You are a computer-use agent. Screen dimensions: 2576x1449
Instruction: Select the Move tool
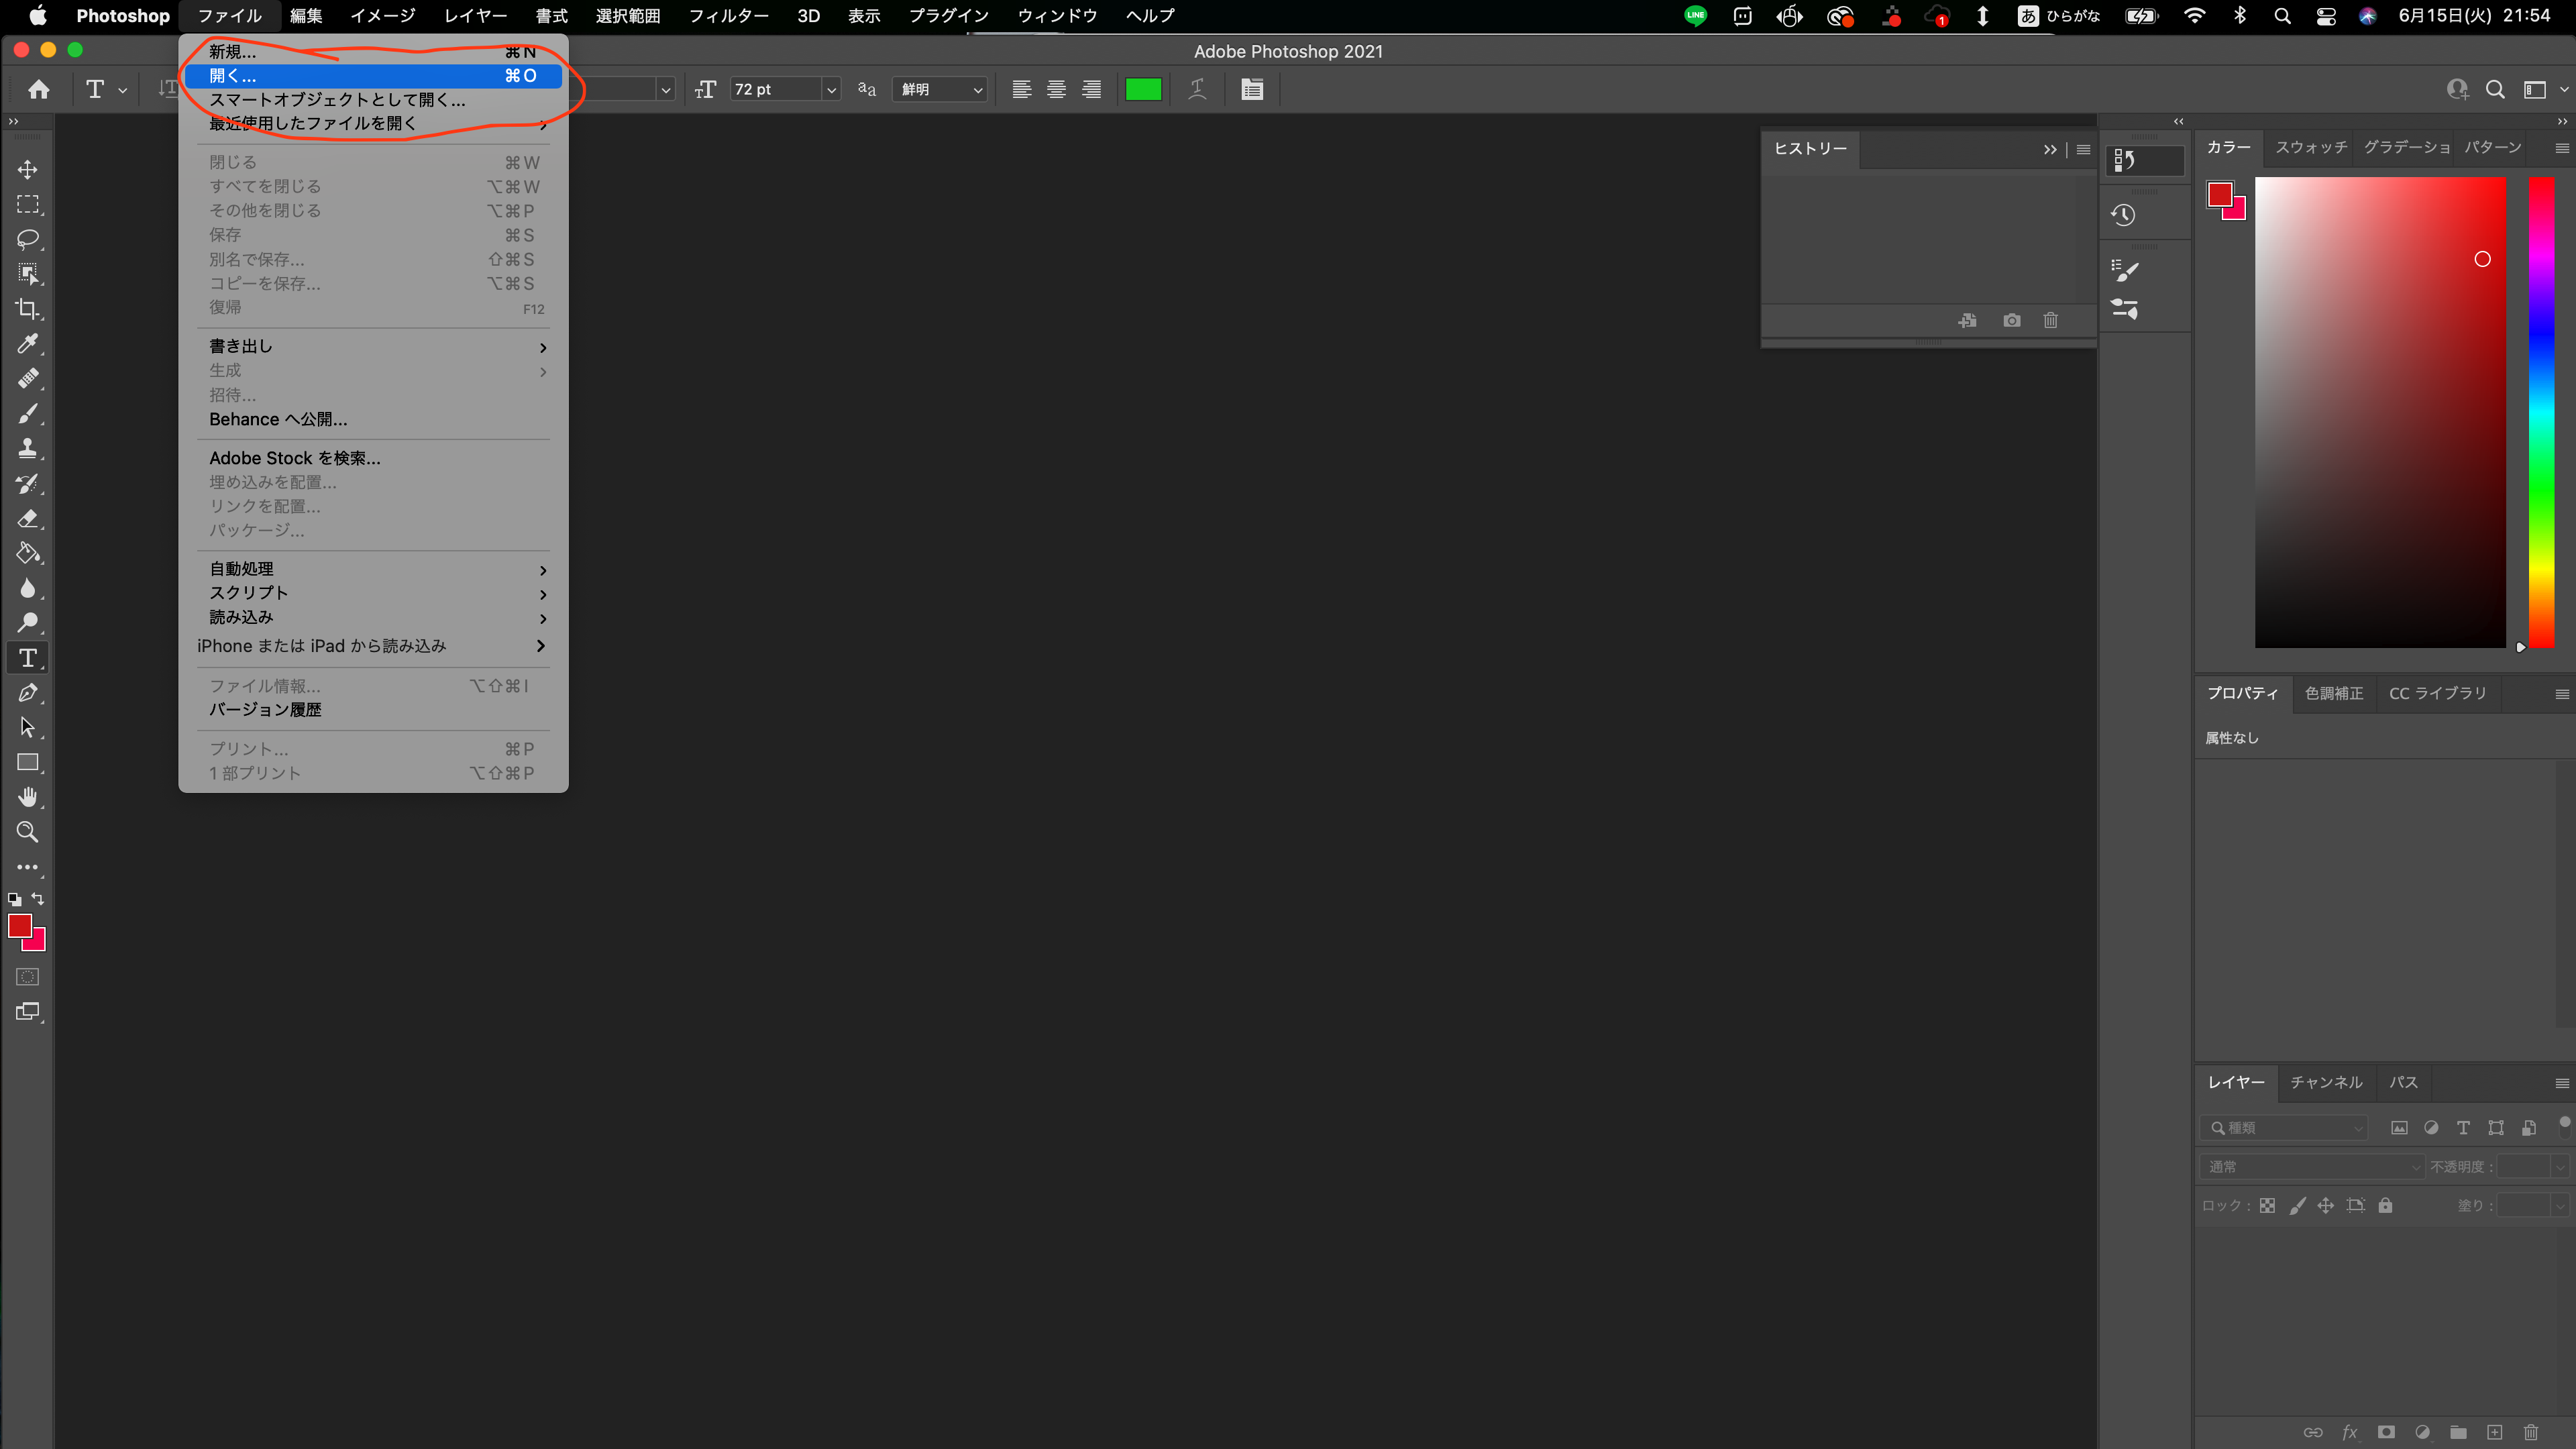point(27,169)
